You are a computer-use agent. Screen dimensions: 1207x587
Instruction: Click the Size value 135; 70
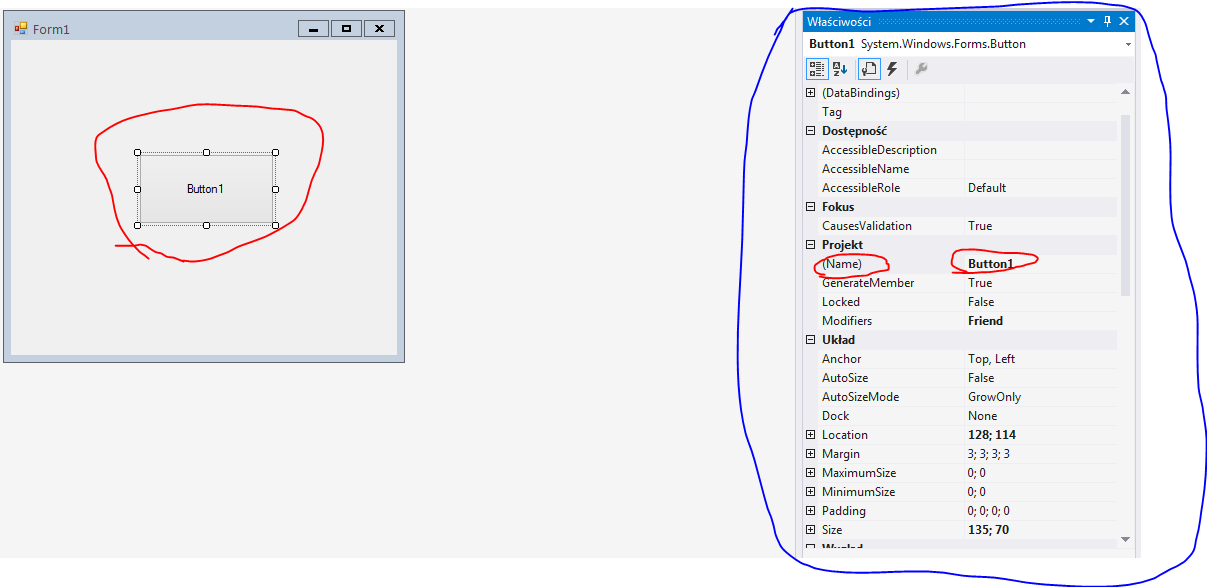coord(989,530)
